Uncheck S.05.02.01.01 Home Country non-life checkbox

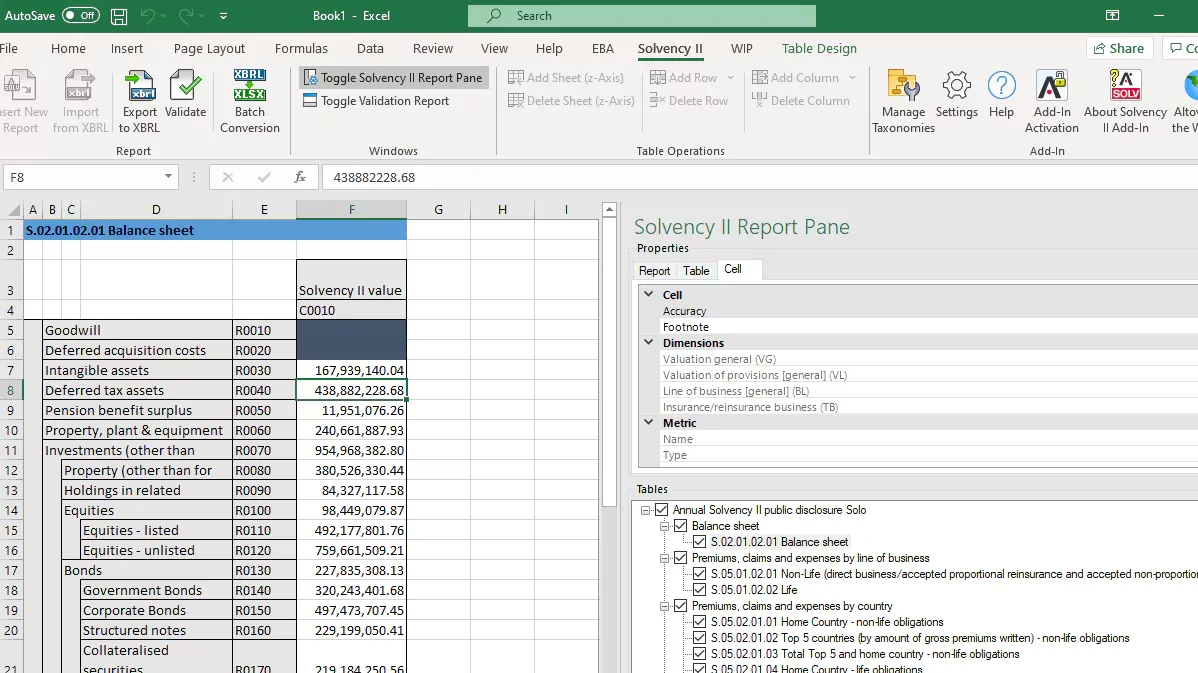[700, 622]
